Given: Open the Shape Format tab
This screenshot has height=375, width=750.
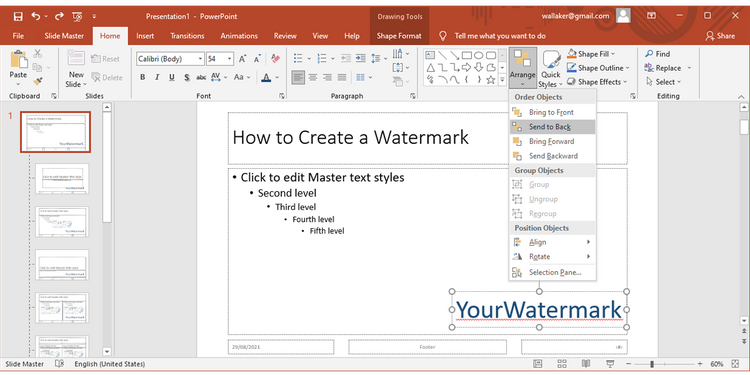Looking at the screenshot, I should pyautogui.click(x=399, y=36).
